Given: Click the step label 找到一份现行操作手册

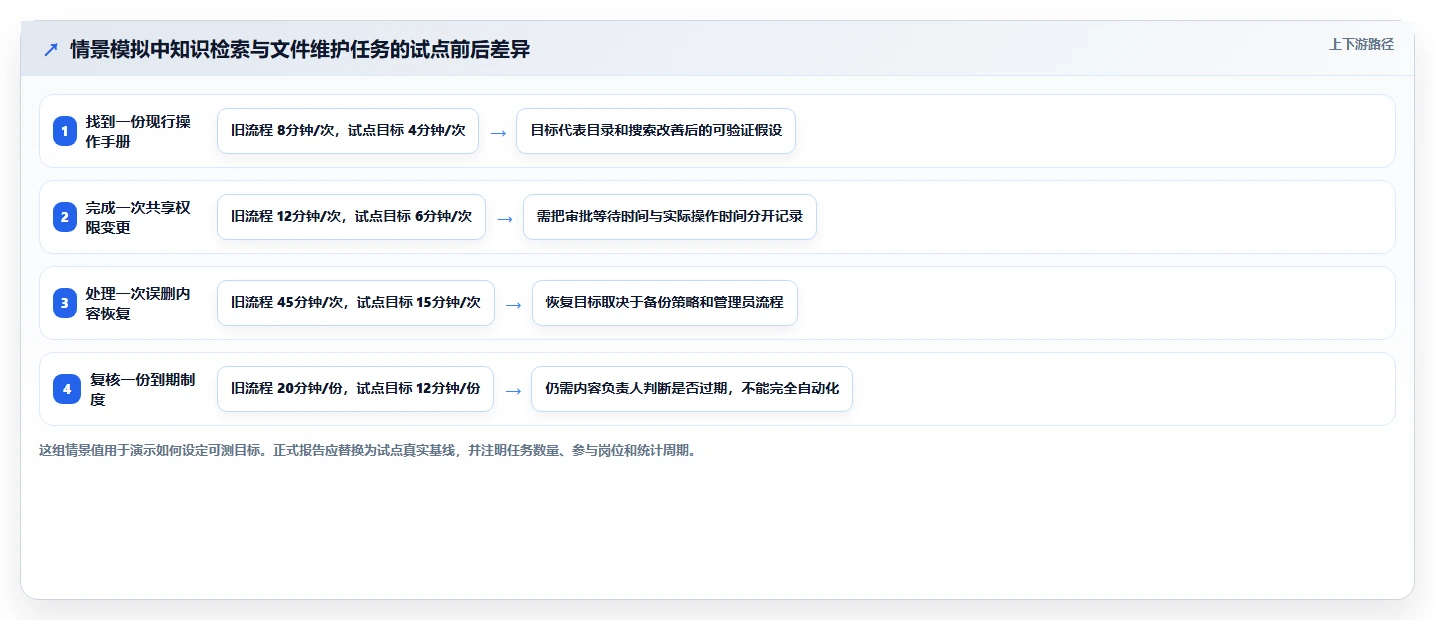Looking at the screenshot, I should click(138, 131).
